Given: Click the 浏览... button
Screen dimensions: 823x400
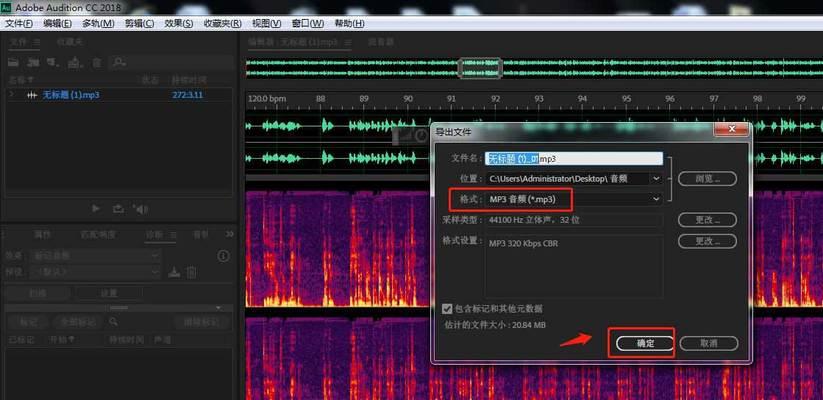Looking at the screenshot, I should pyautogui.click(x=708, y=179).
